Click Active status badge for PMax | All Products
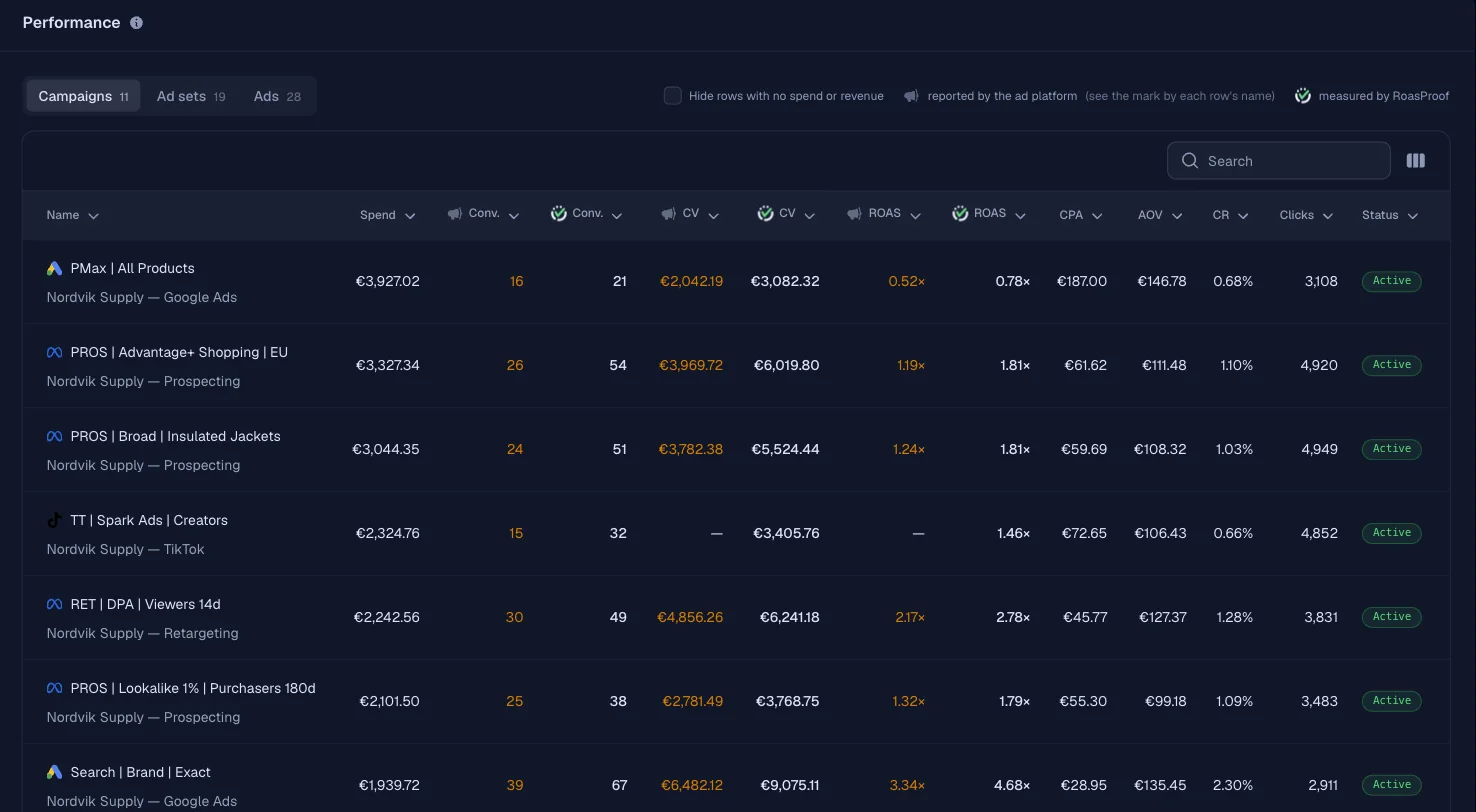 pos(1391,281)
